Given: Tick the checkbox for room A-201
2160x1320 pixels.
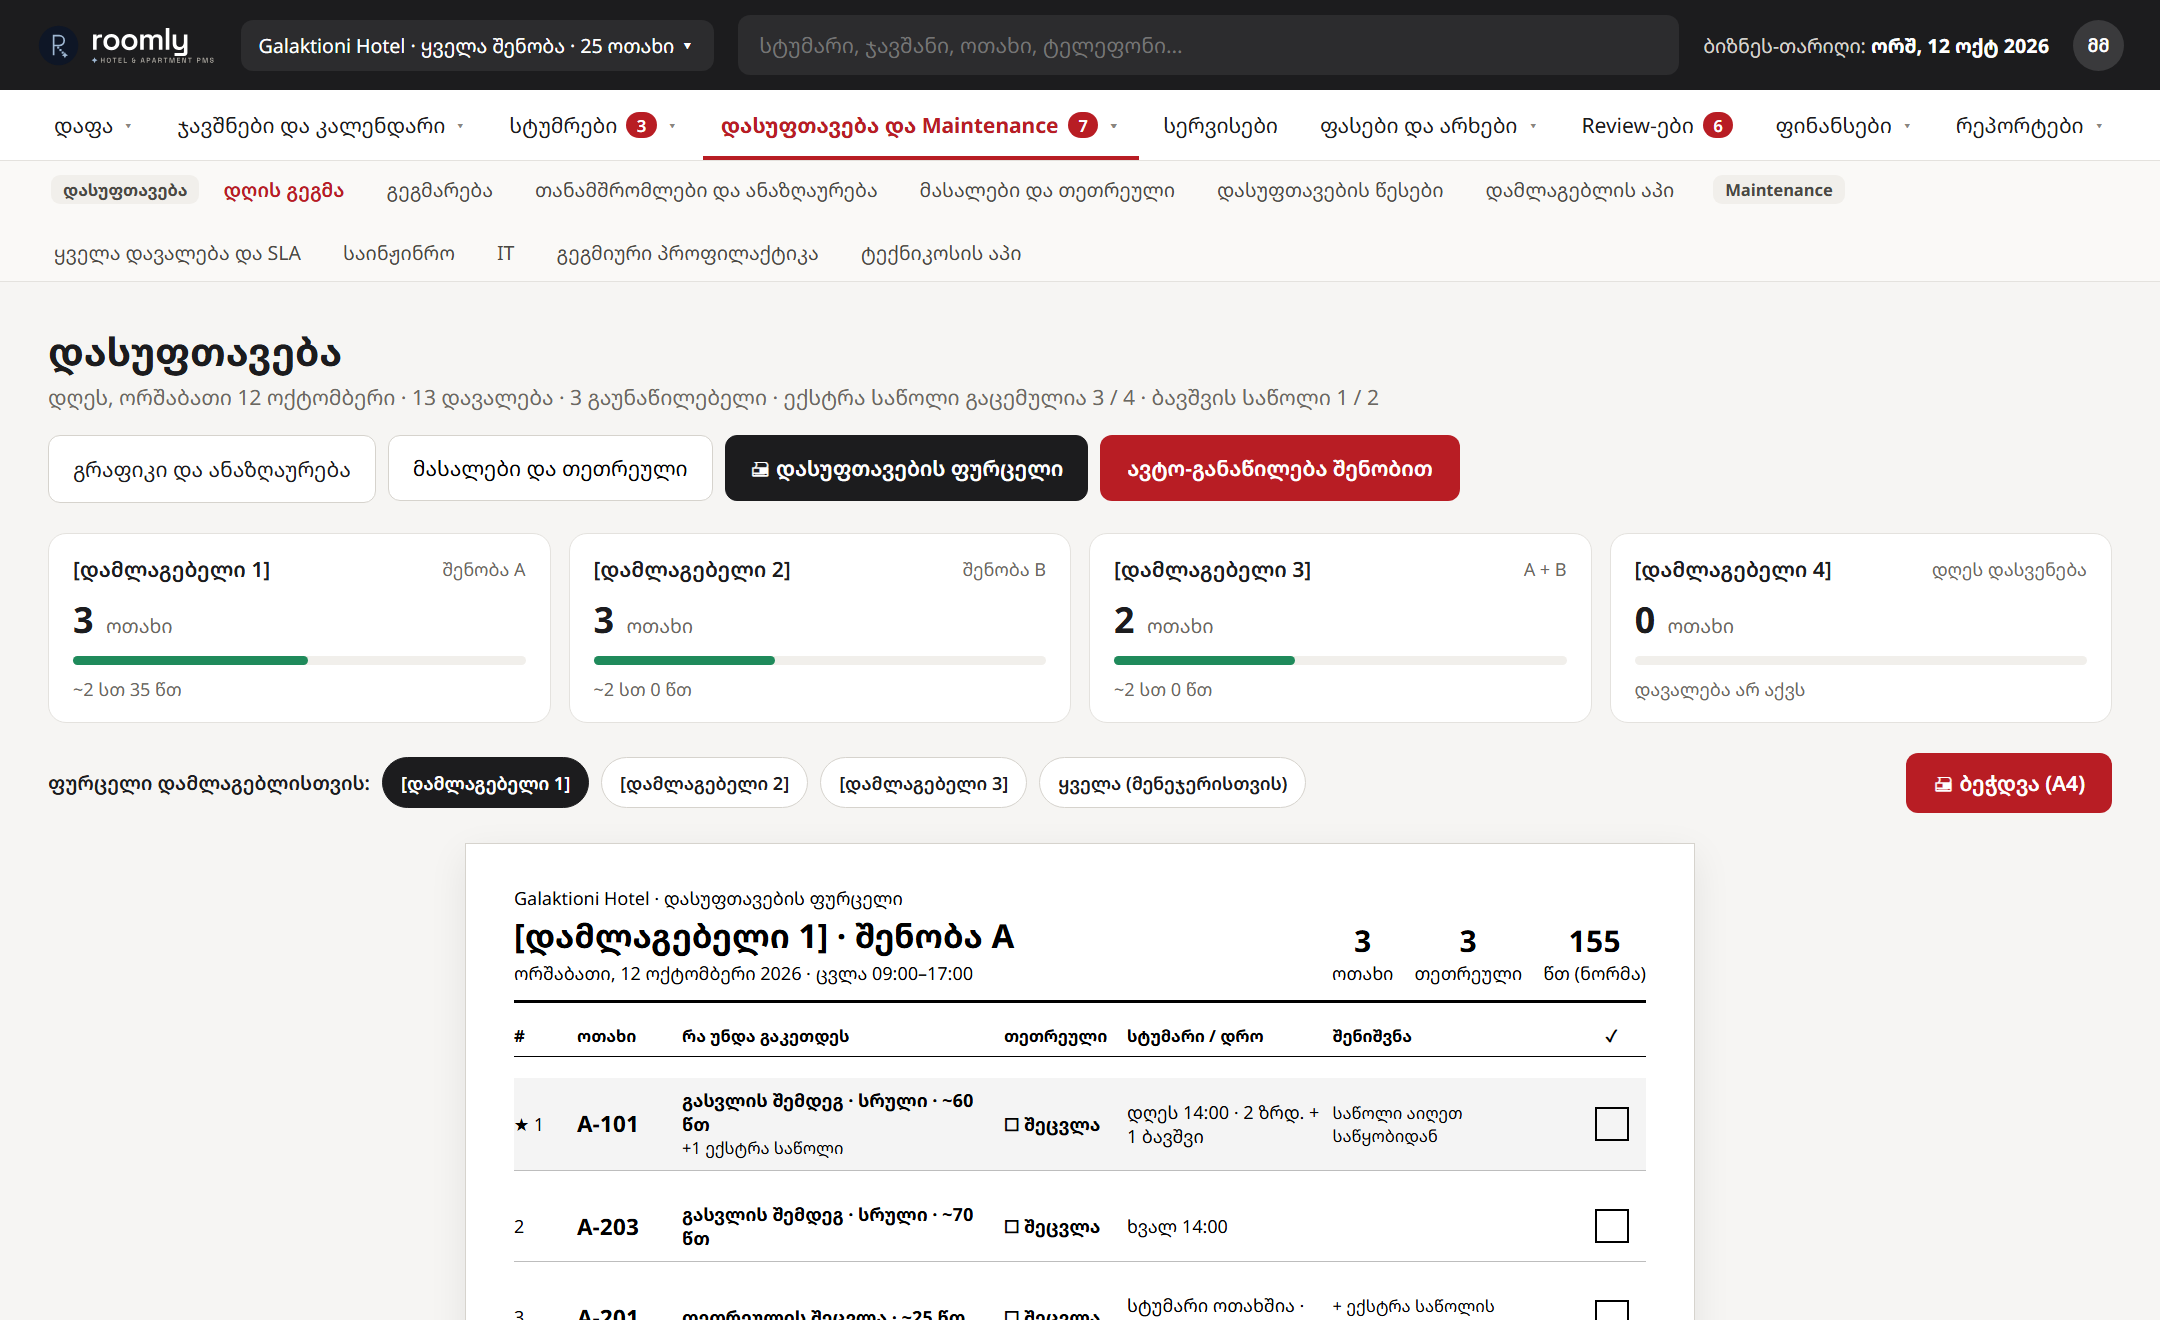Looking at the screenshot, I should (x=1611, y=1310).
